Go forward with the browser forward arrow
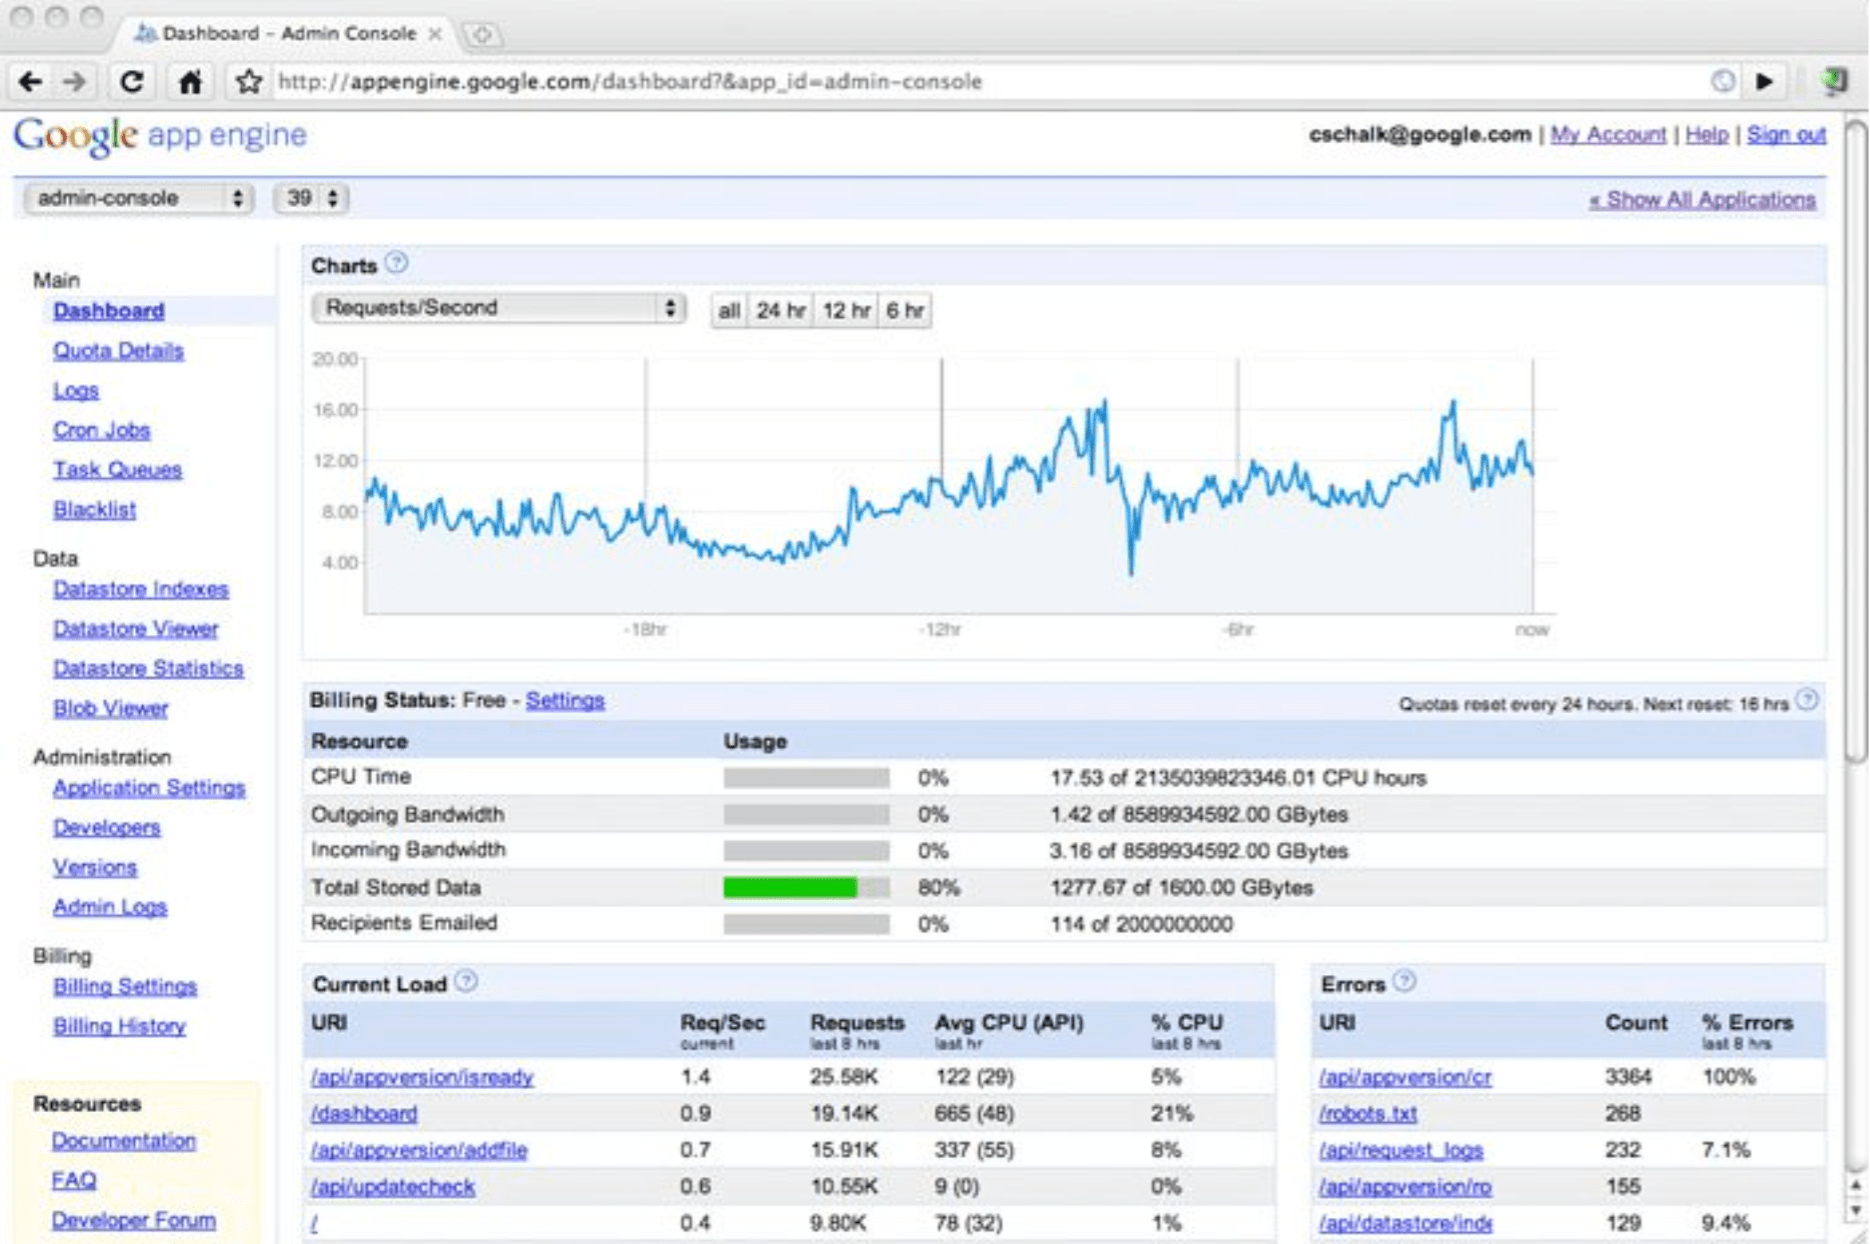The height and width of the screenshot is (1244, 1870). pos(75,82)
